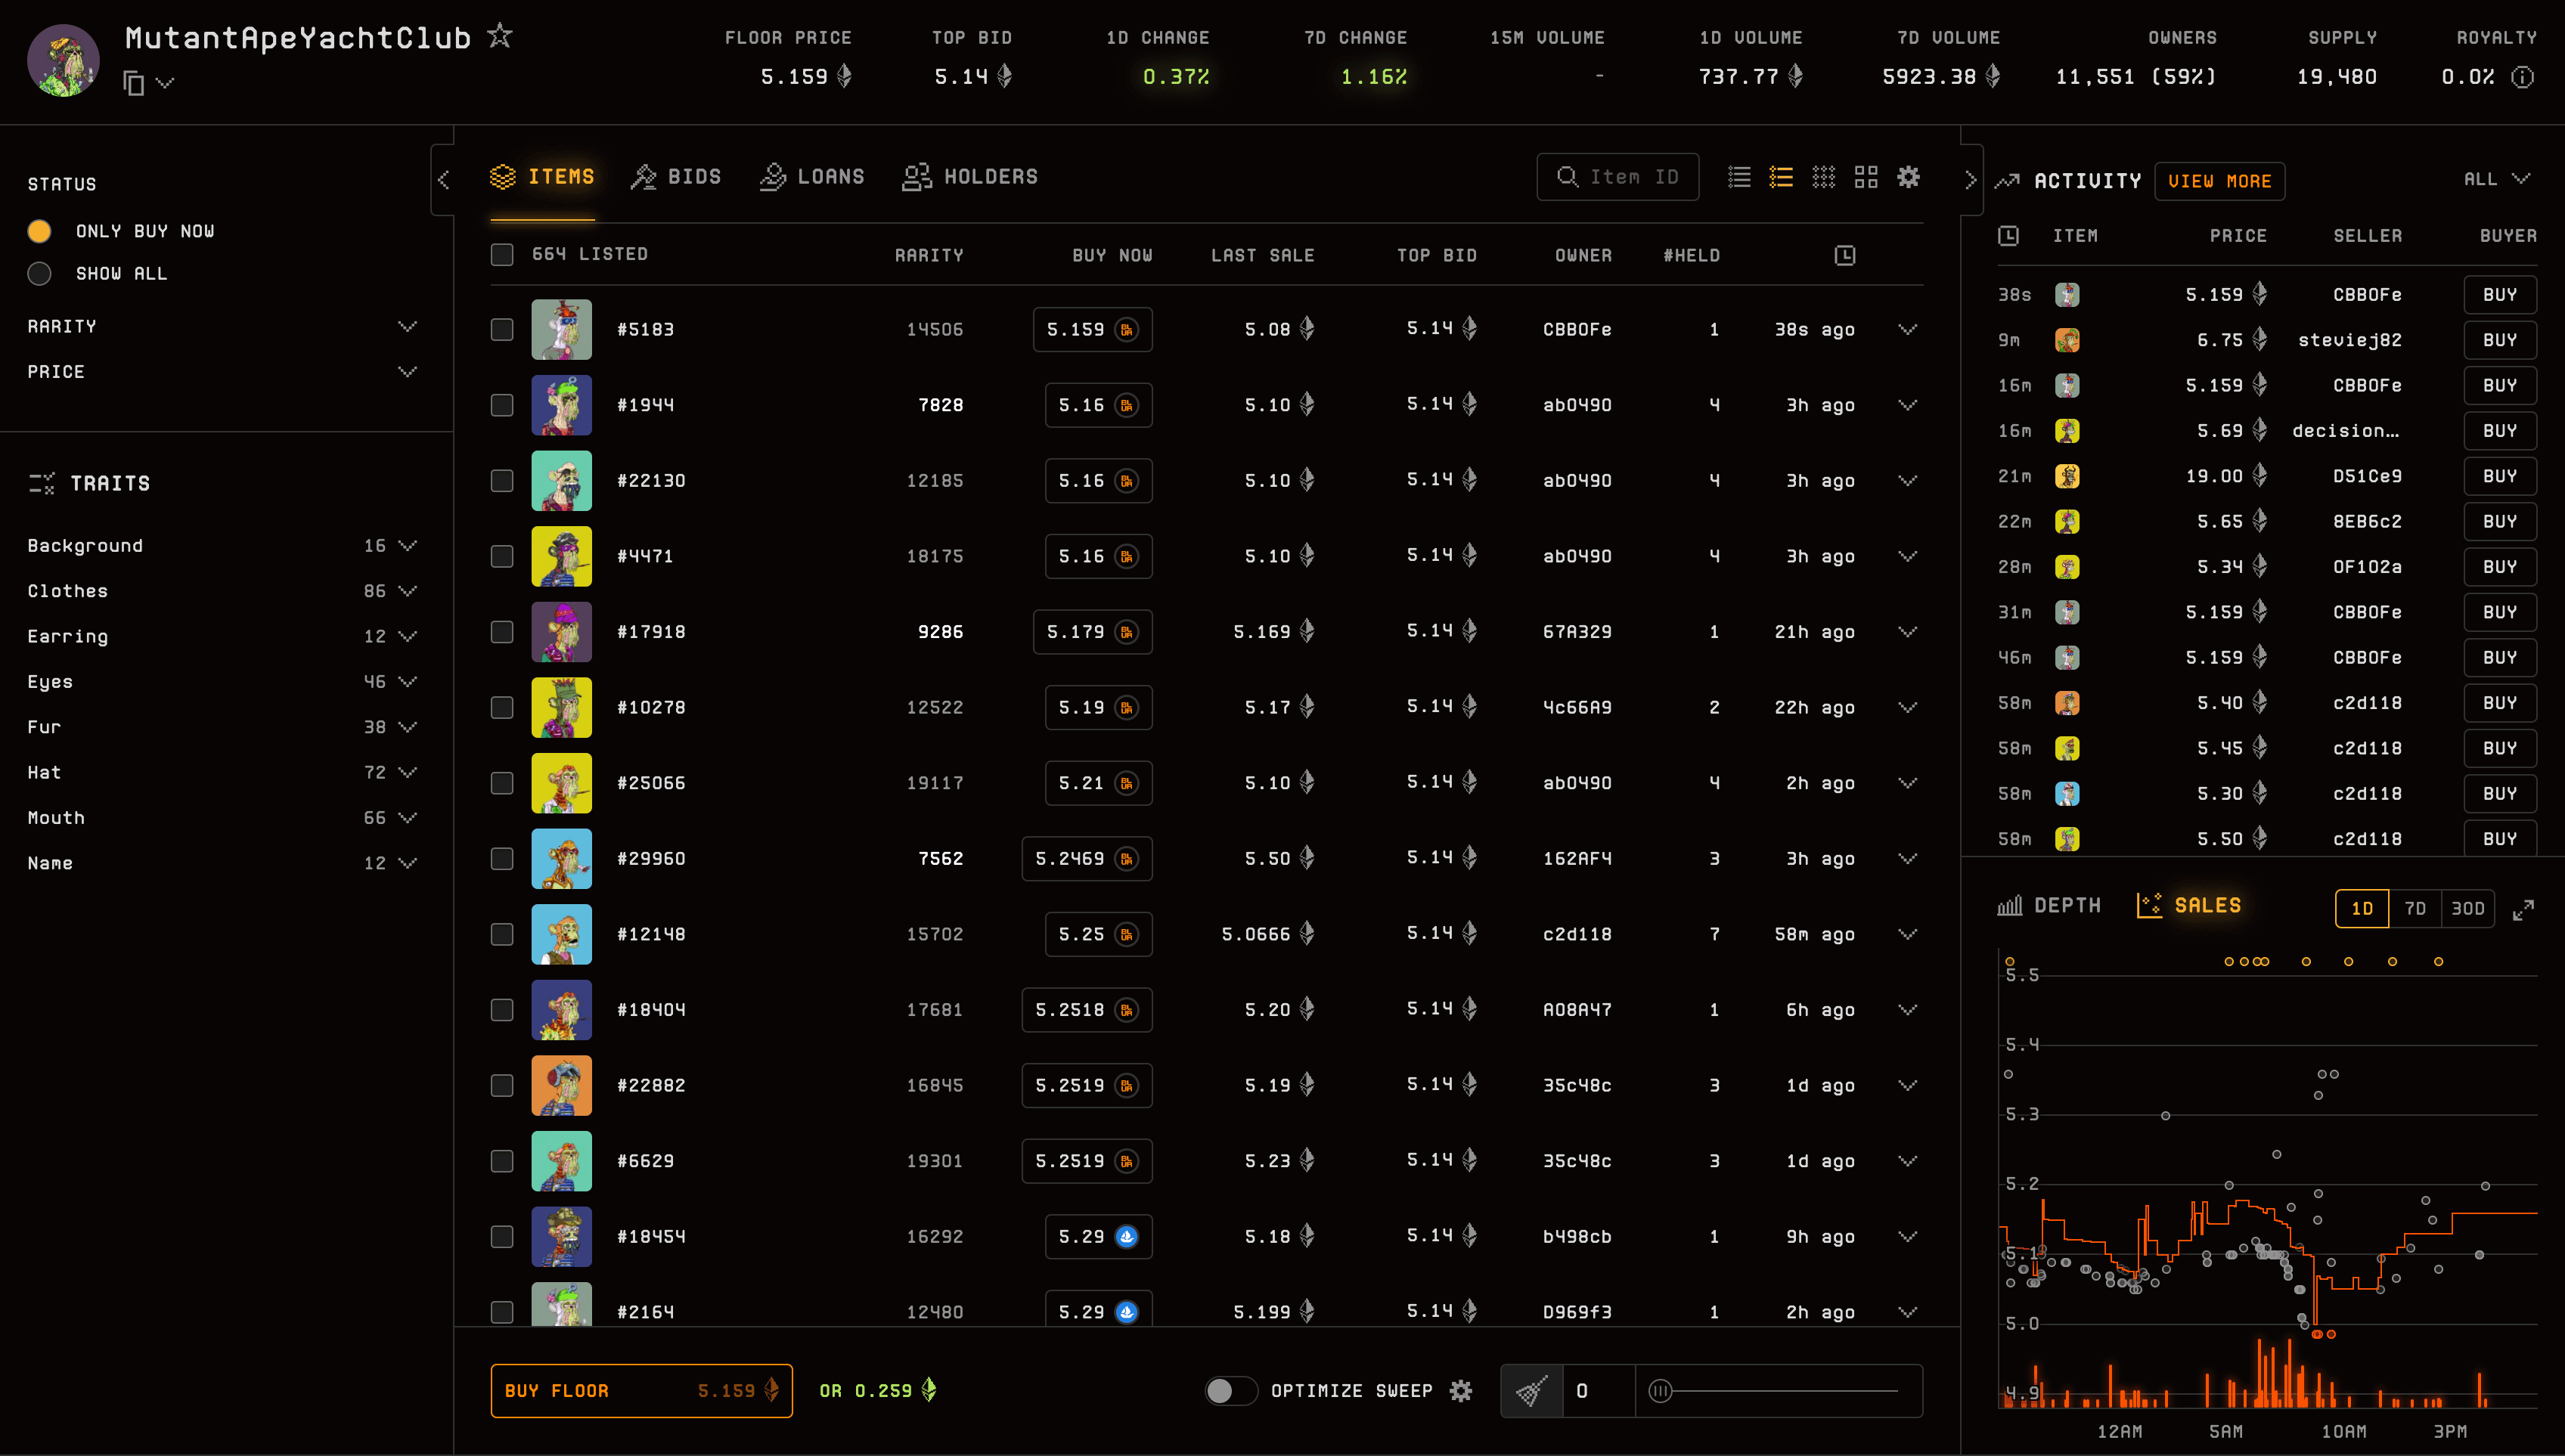Image resolution: width=2565 pixels, height=1456 pixels.
Task: Click the Rarity column header
Action: (x=929, y=256)
